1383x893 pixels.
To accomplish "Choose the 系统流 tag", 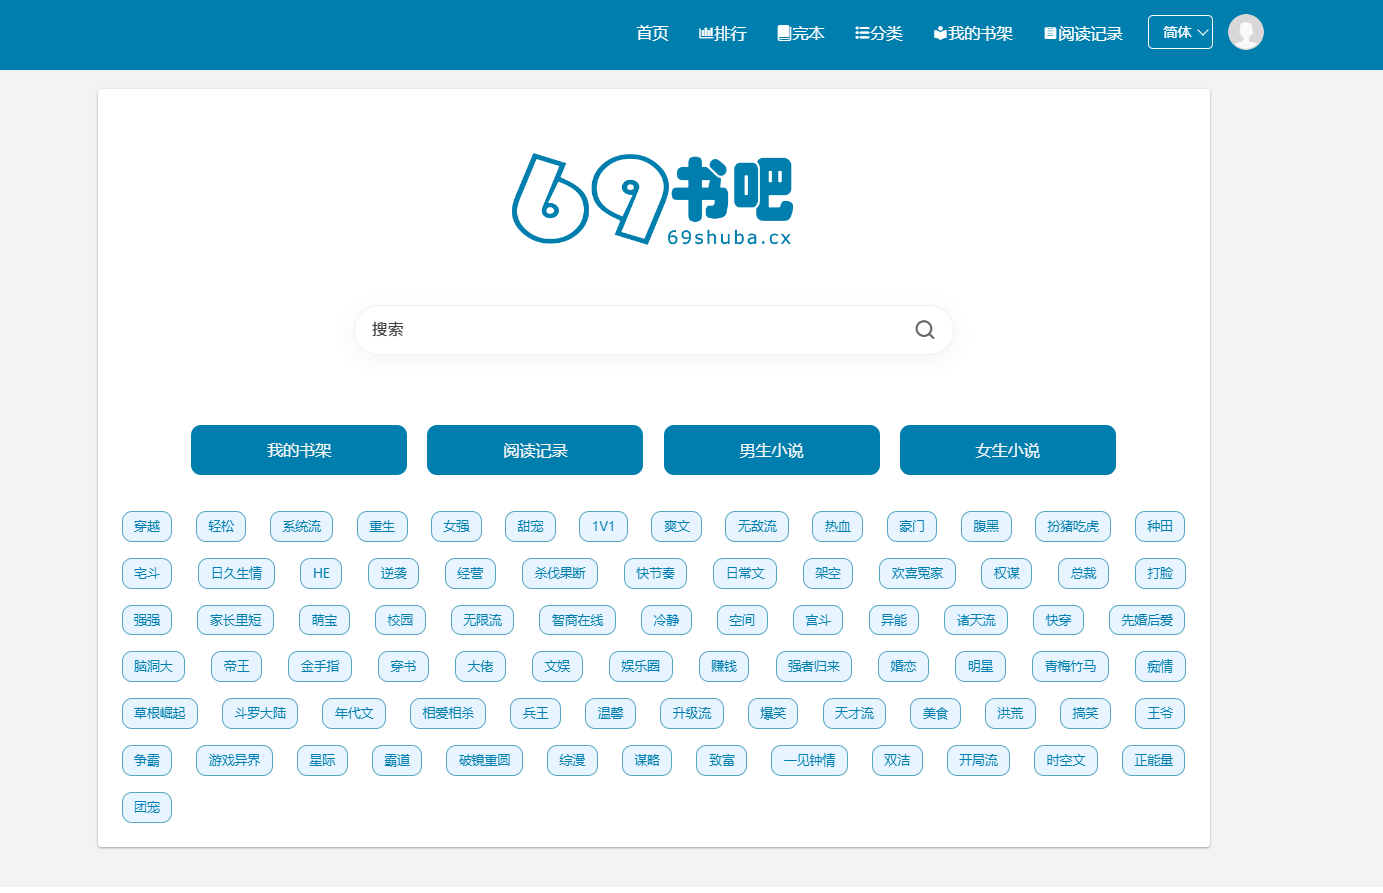I will (301, 526).
